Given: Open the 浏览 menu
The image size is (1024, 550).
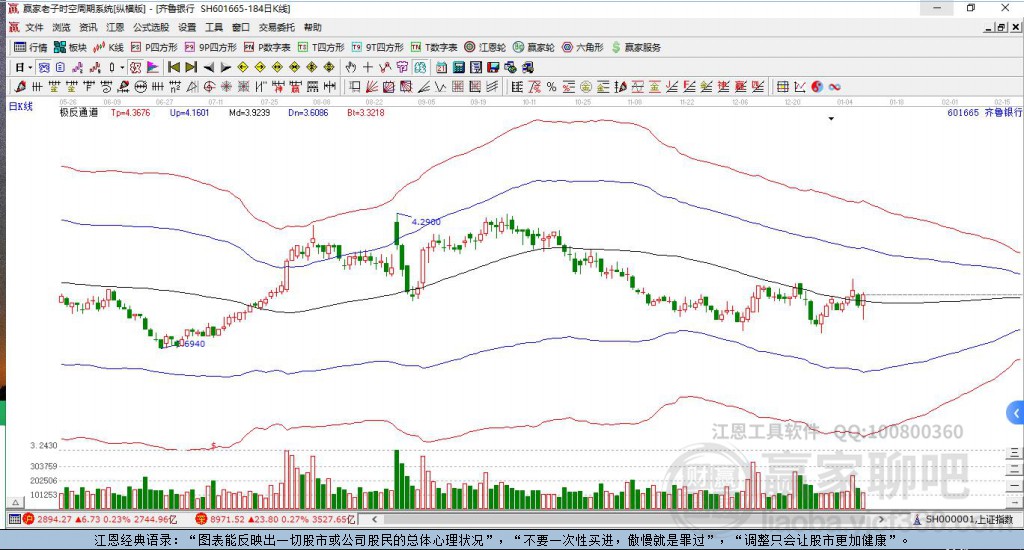Looking at the screenshot, I should coord(61,27).
